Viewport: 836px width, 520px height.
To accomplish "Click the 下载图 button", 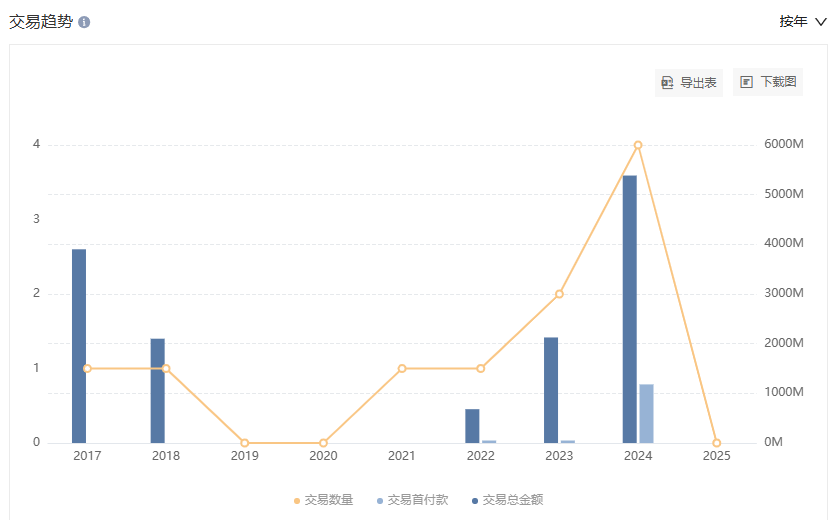I will pyautogui.click(x=768, y=82).
